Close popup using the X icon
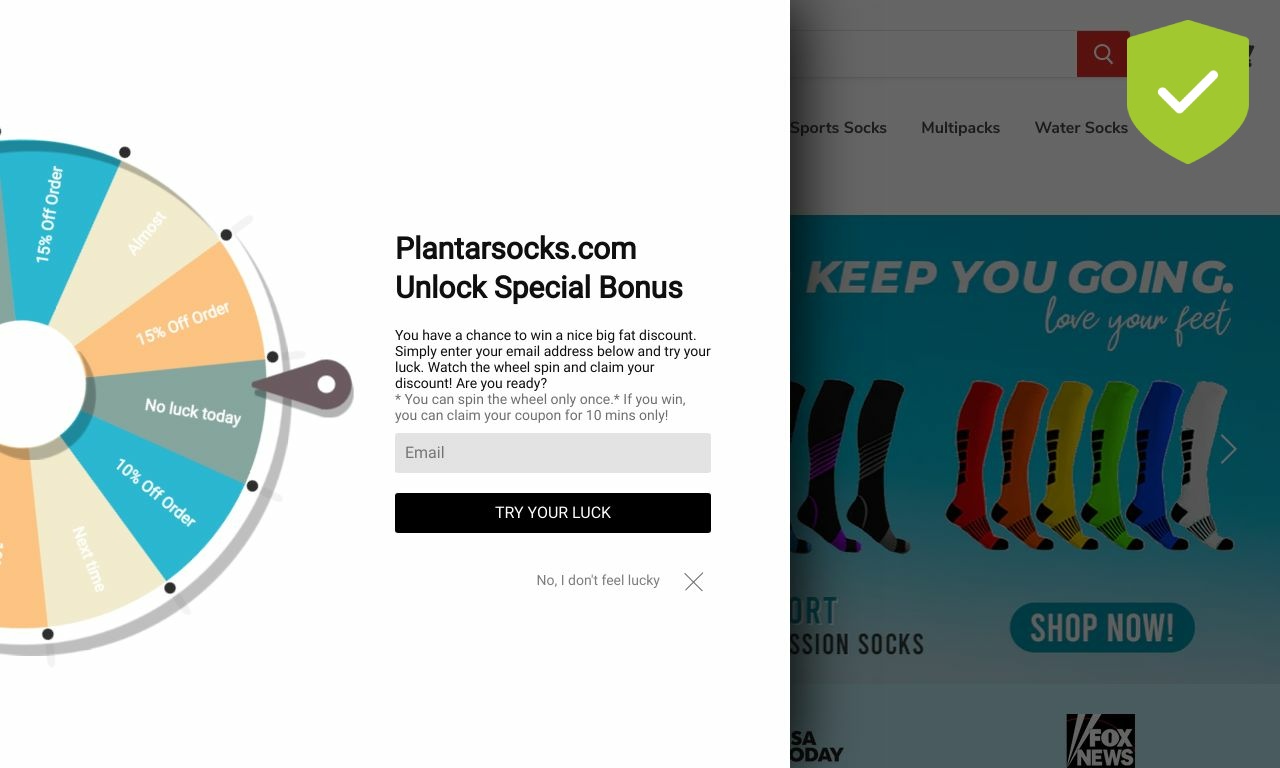The image size is (1280, 768). tap(694, 581)
